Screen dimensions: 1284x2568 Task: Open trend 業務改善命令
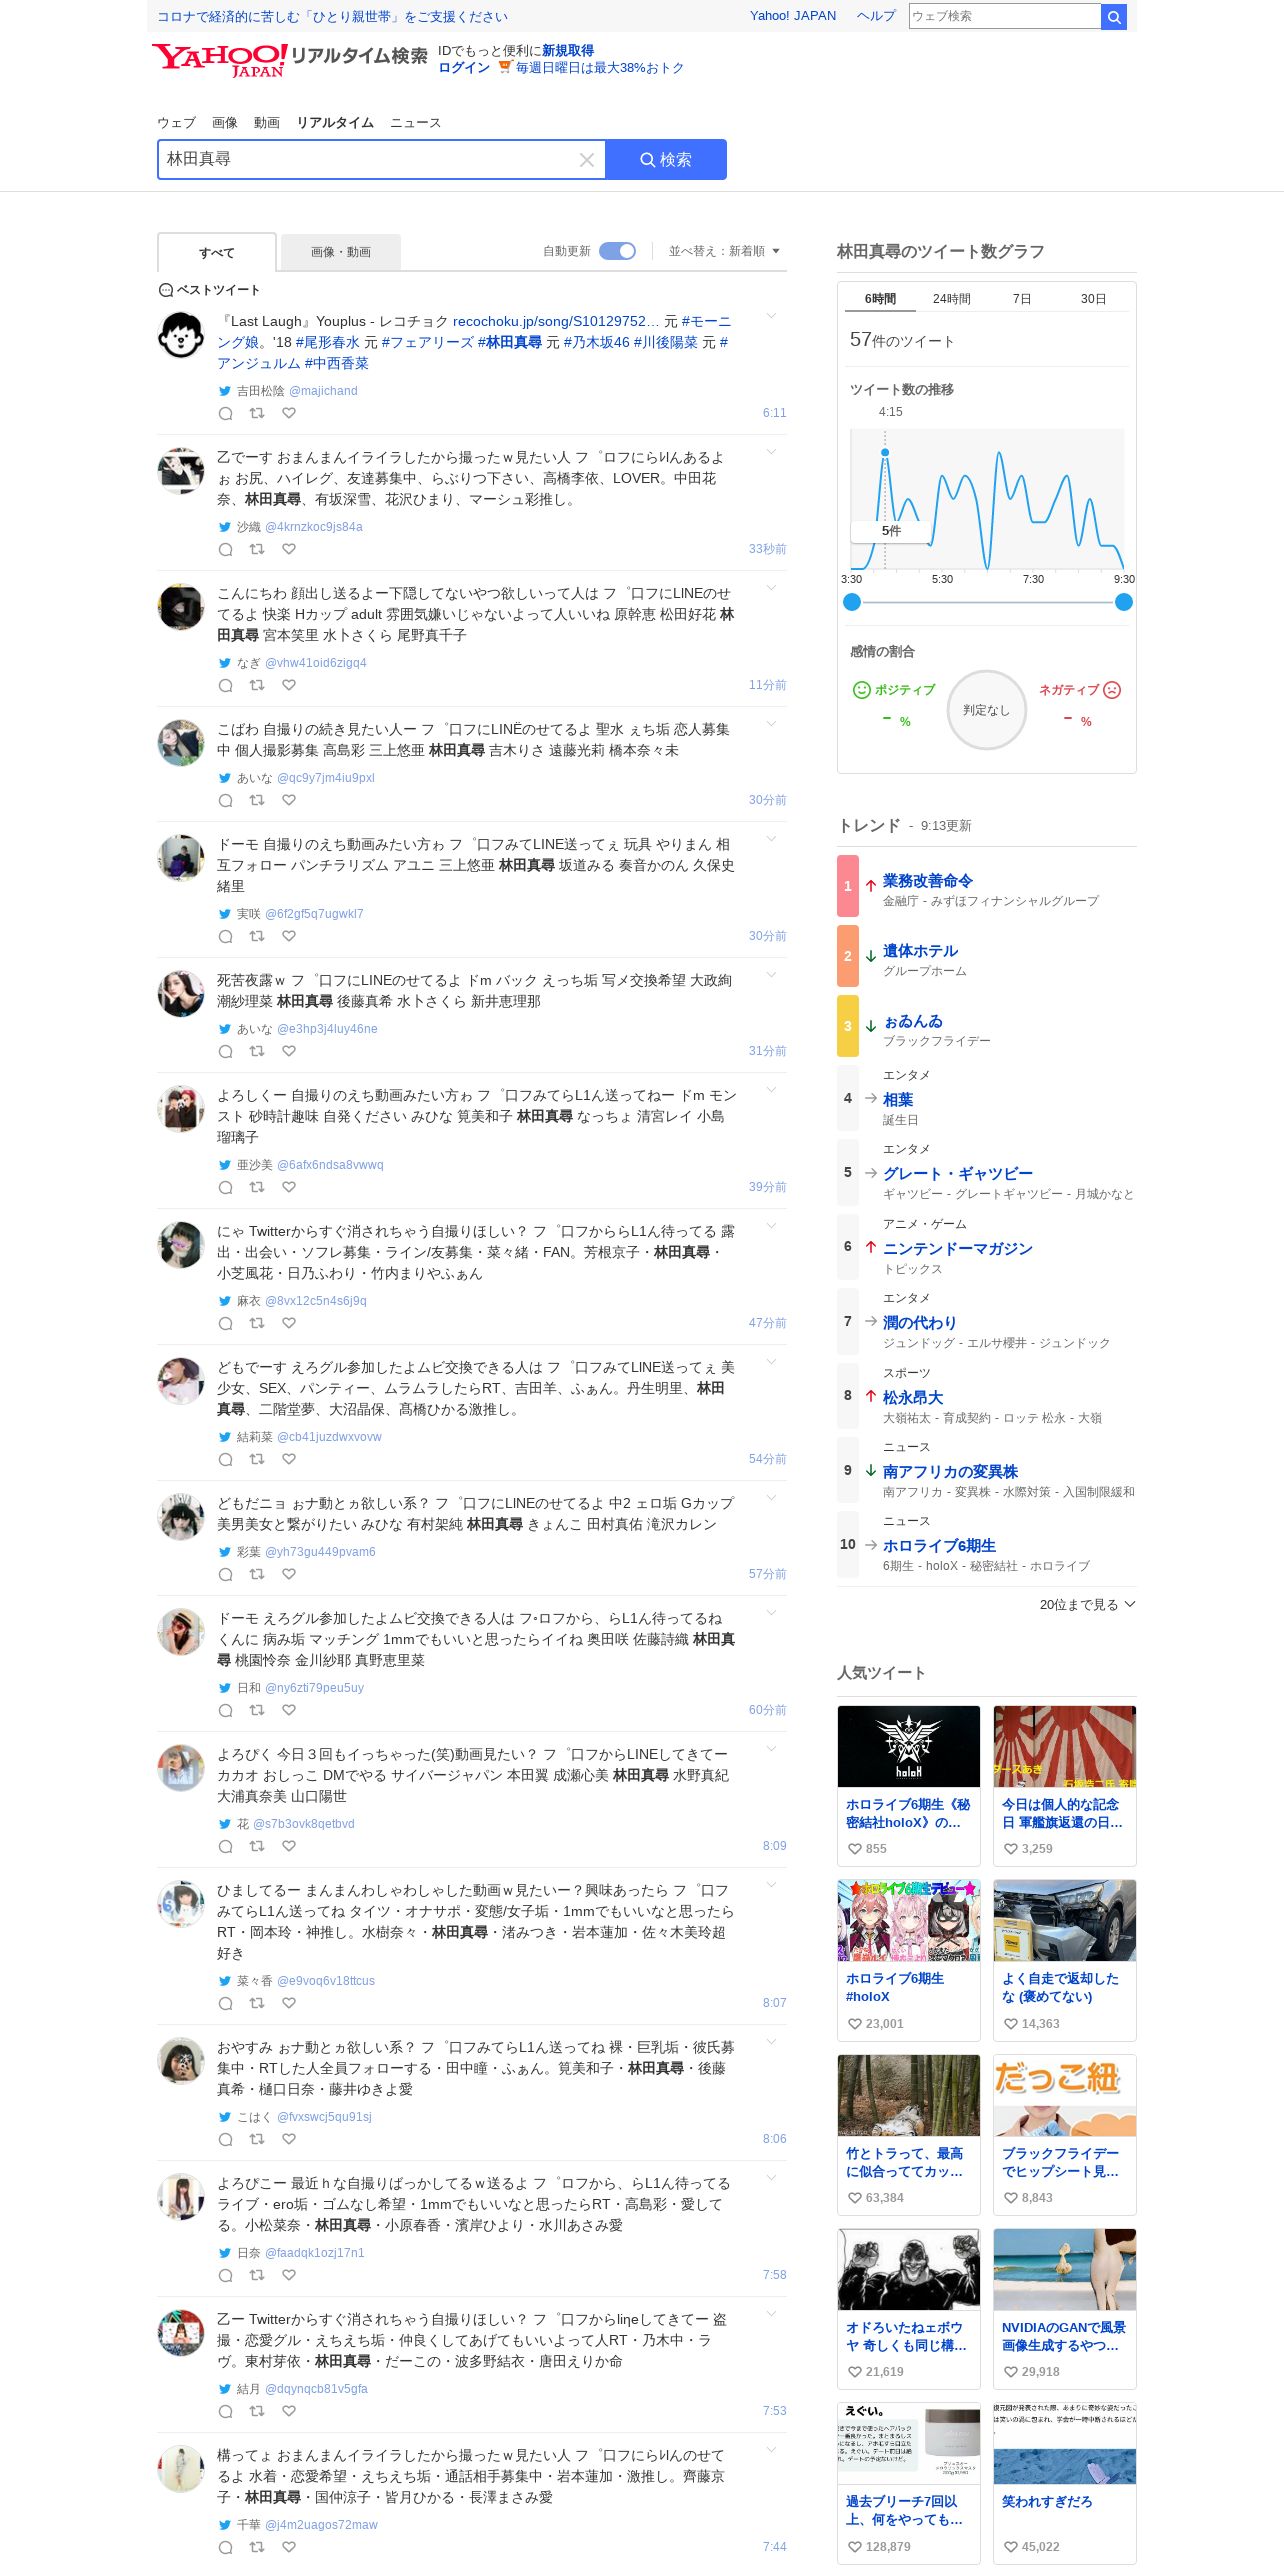pos(927,881)
